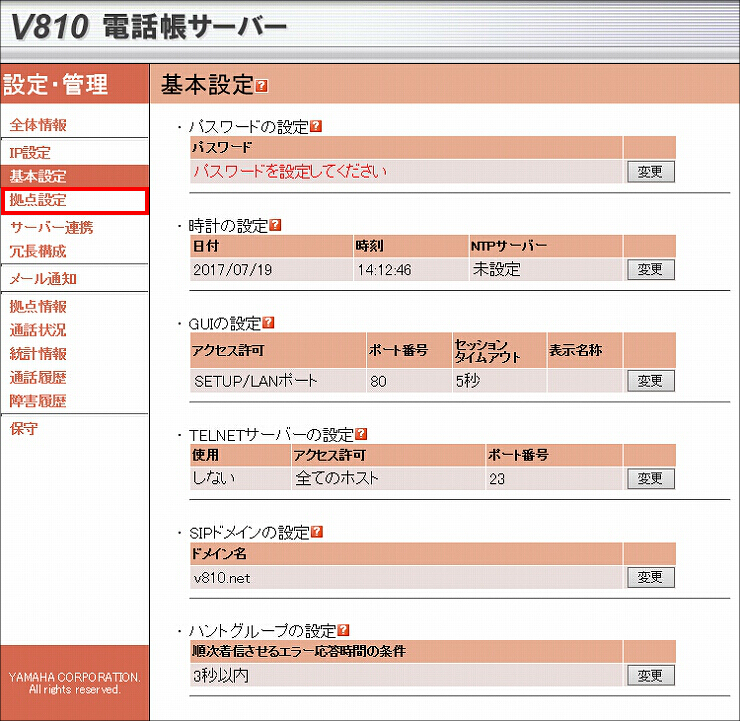Viewport: 740px width, 721px height.
Task: Select 基本設定 in the sidebar
Action: [38, 176]
